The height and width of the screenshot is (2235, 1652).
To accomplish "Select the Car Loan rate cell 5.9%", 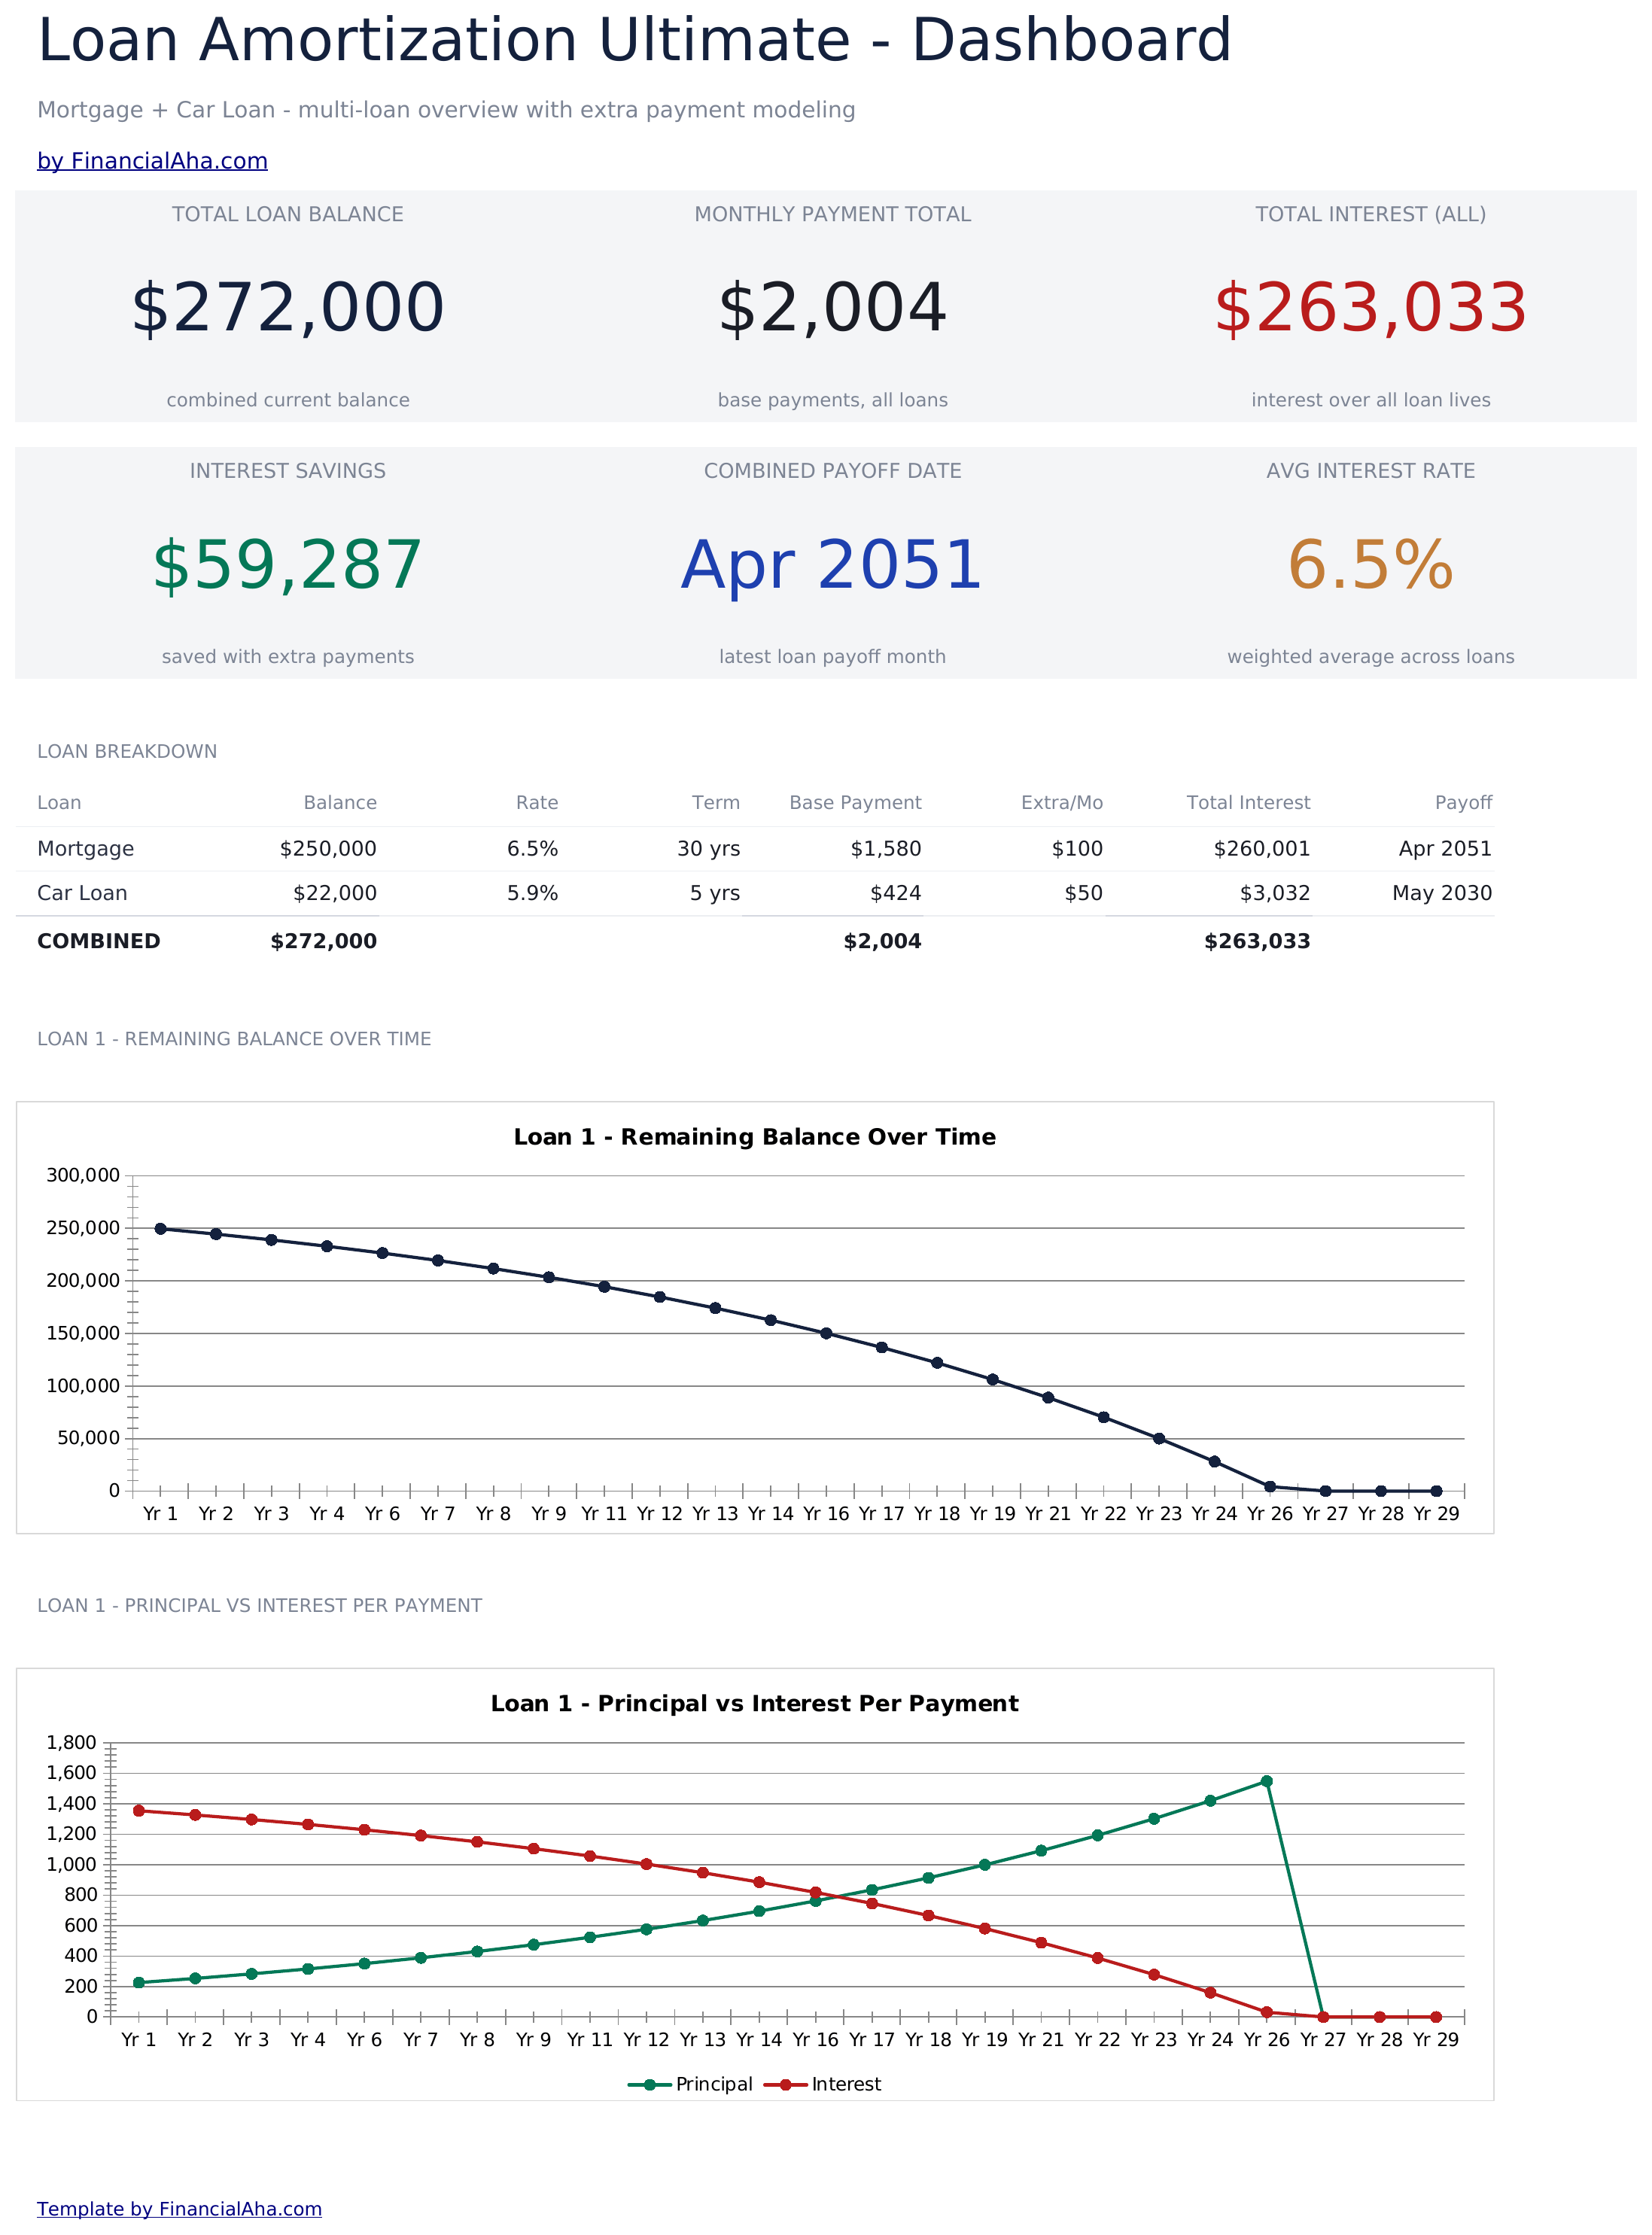I will [532, 894].
